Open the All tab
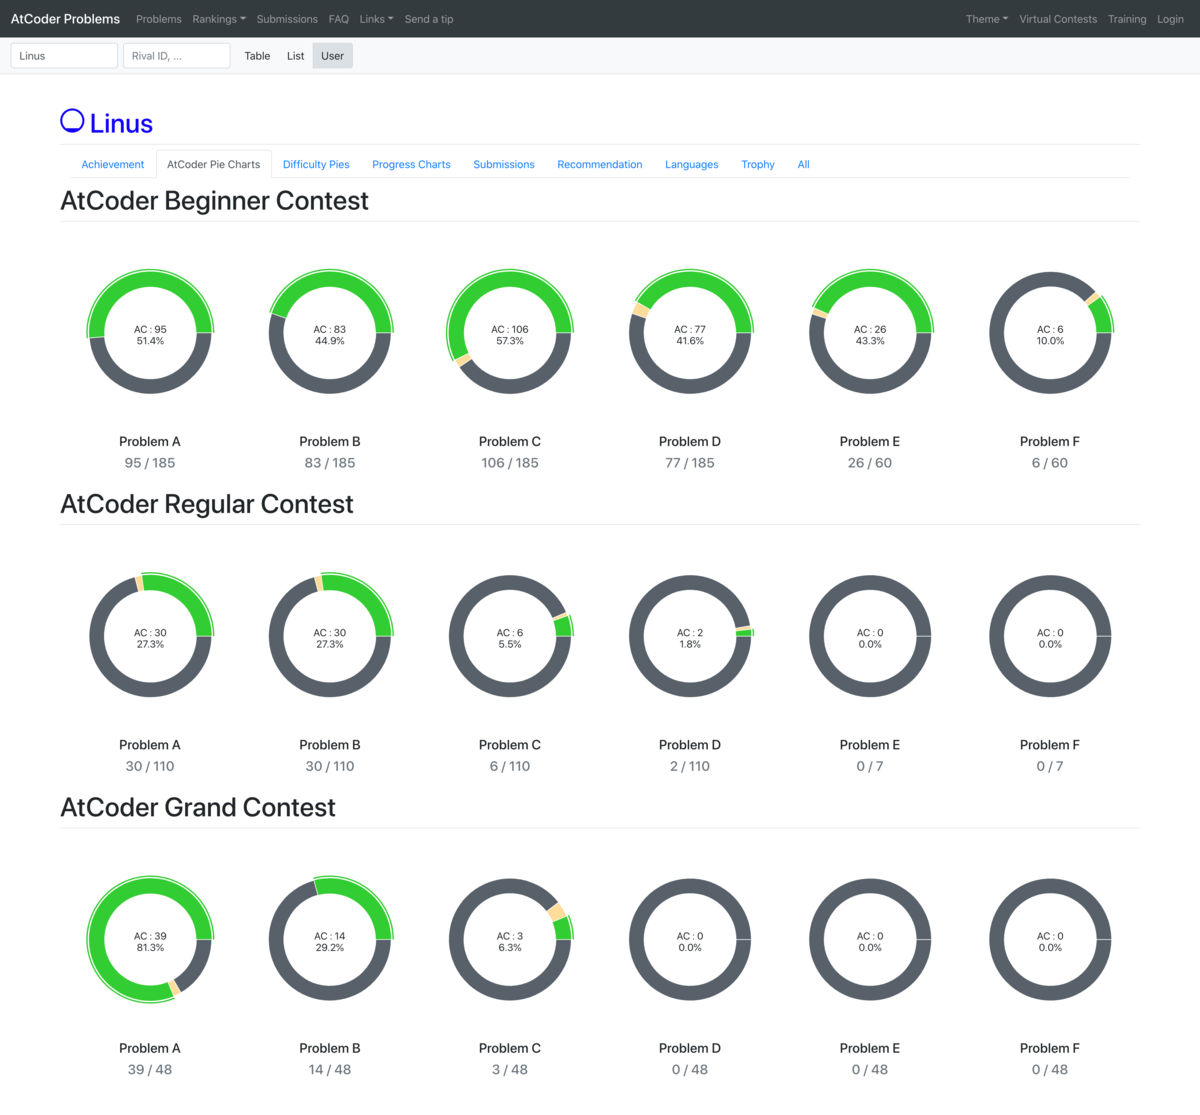Viewport: 1200px width, 1115px height. pyautogui.click(x=803, y=164)
